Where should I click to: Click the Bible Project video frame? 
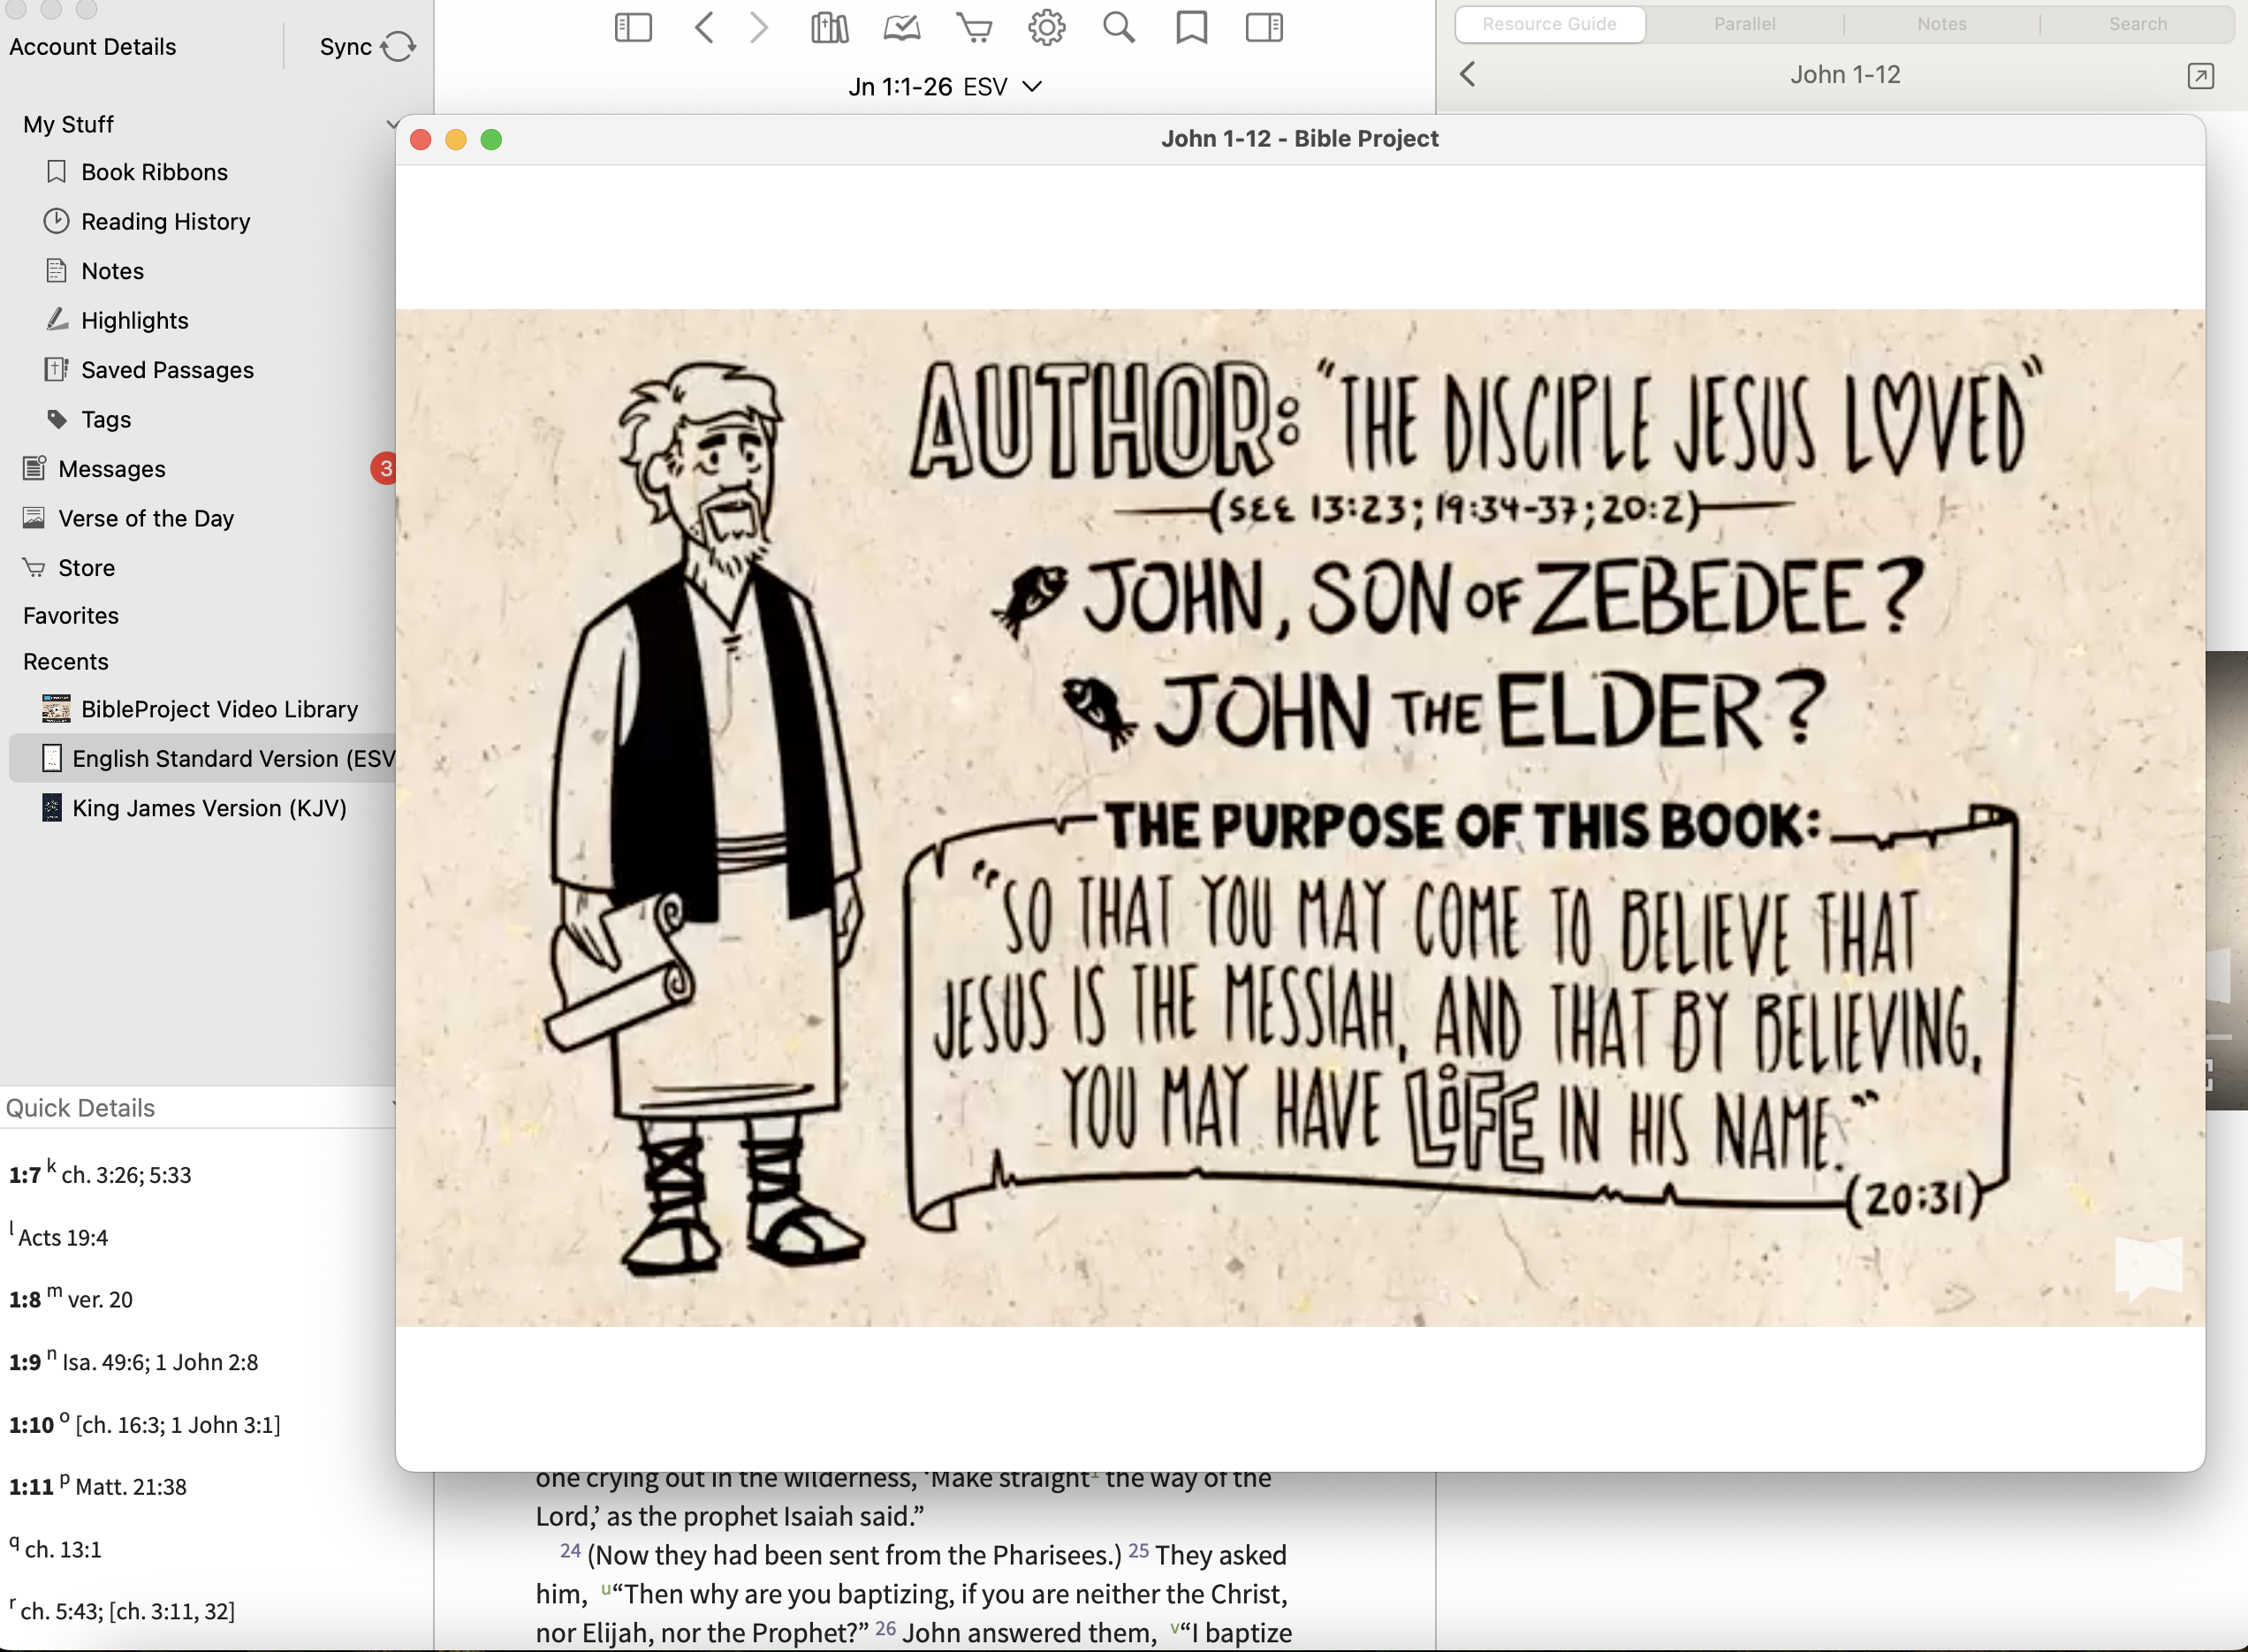coord(1300,817)
